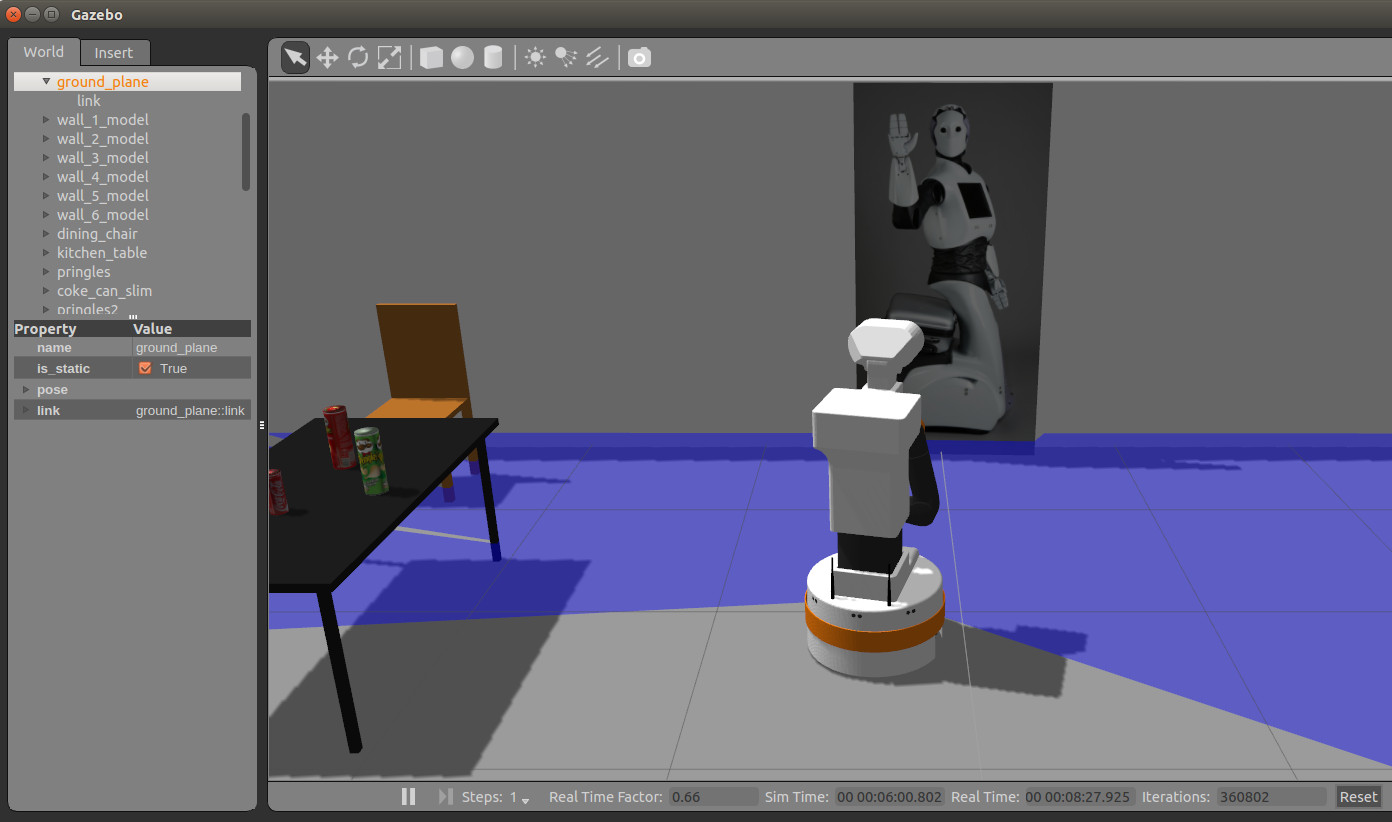
Task: Open the Steps count dropdown
Action: point(525,799)
